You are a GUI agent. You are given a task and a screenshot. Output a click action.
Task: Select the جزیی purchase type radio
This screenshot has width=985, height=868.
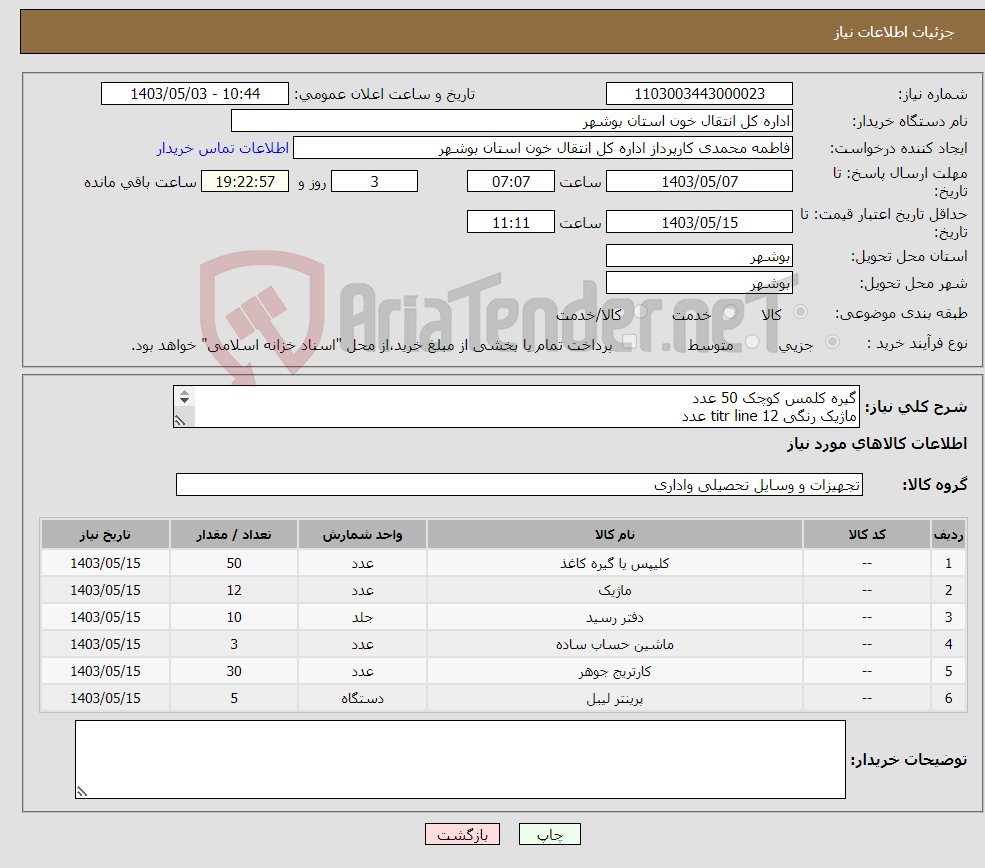(832, 342)
